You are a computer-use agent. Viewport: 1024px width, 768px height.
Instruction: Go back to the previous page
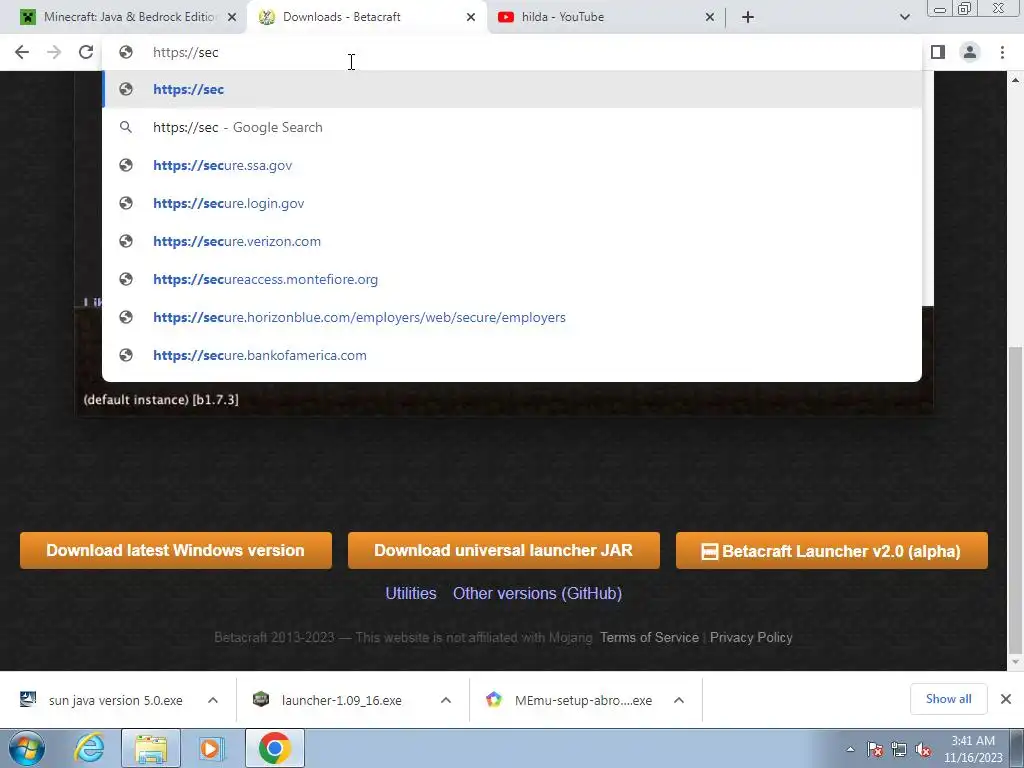pos(22,52)
